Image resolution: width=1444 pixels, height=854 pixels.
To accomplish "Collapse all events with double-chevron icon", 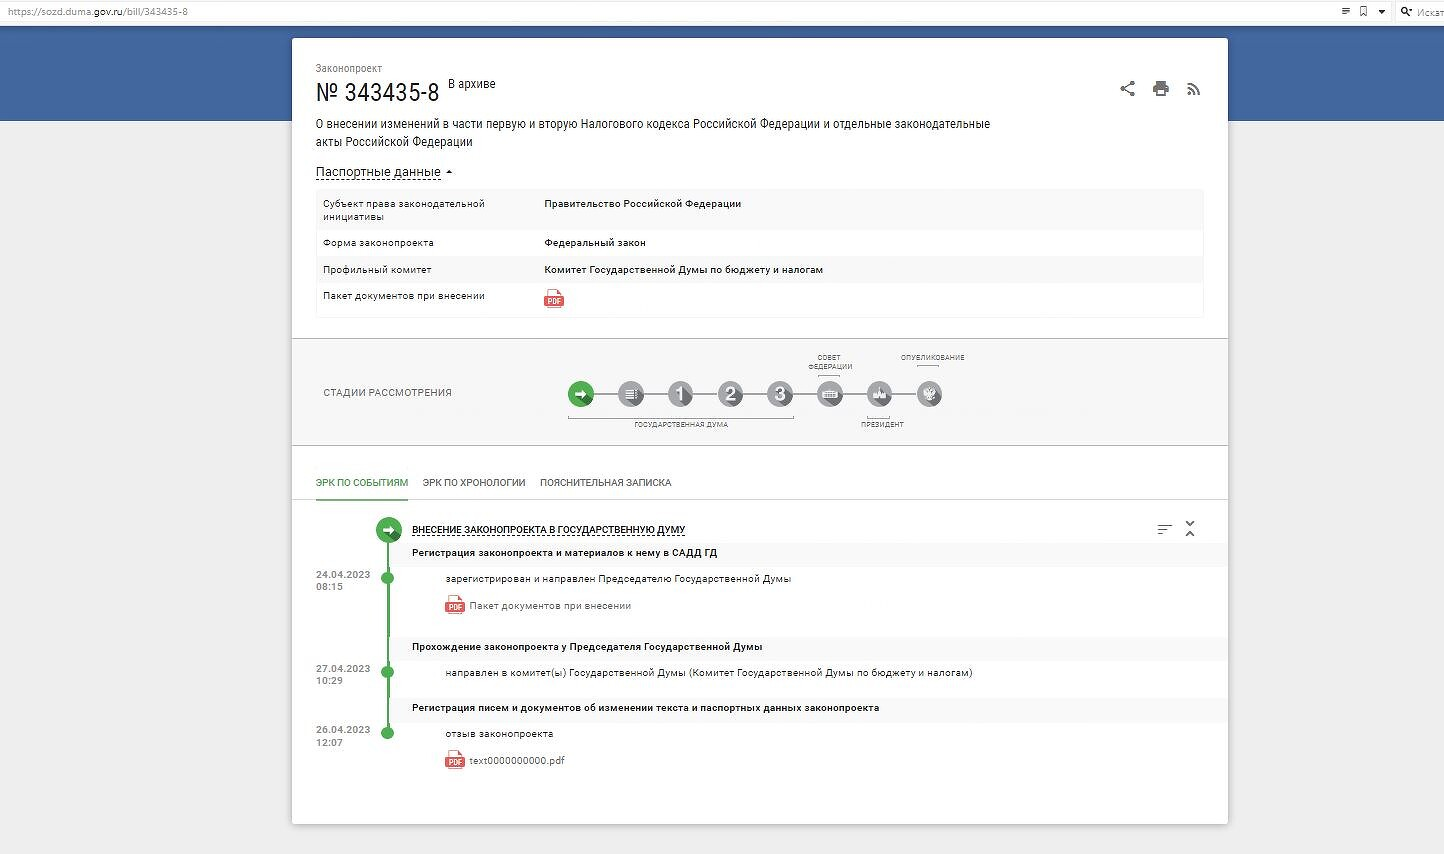I will coord(1190,529).
